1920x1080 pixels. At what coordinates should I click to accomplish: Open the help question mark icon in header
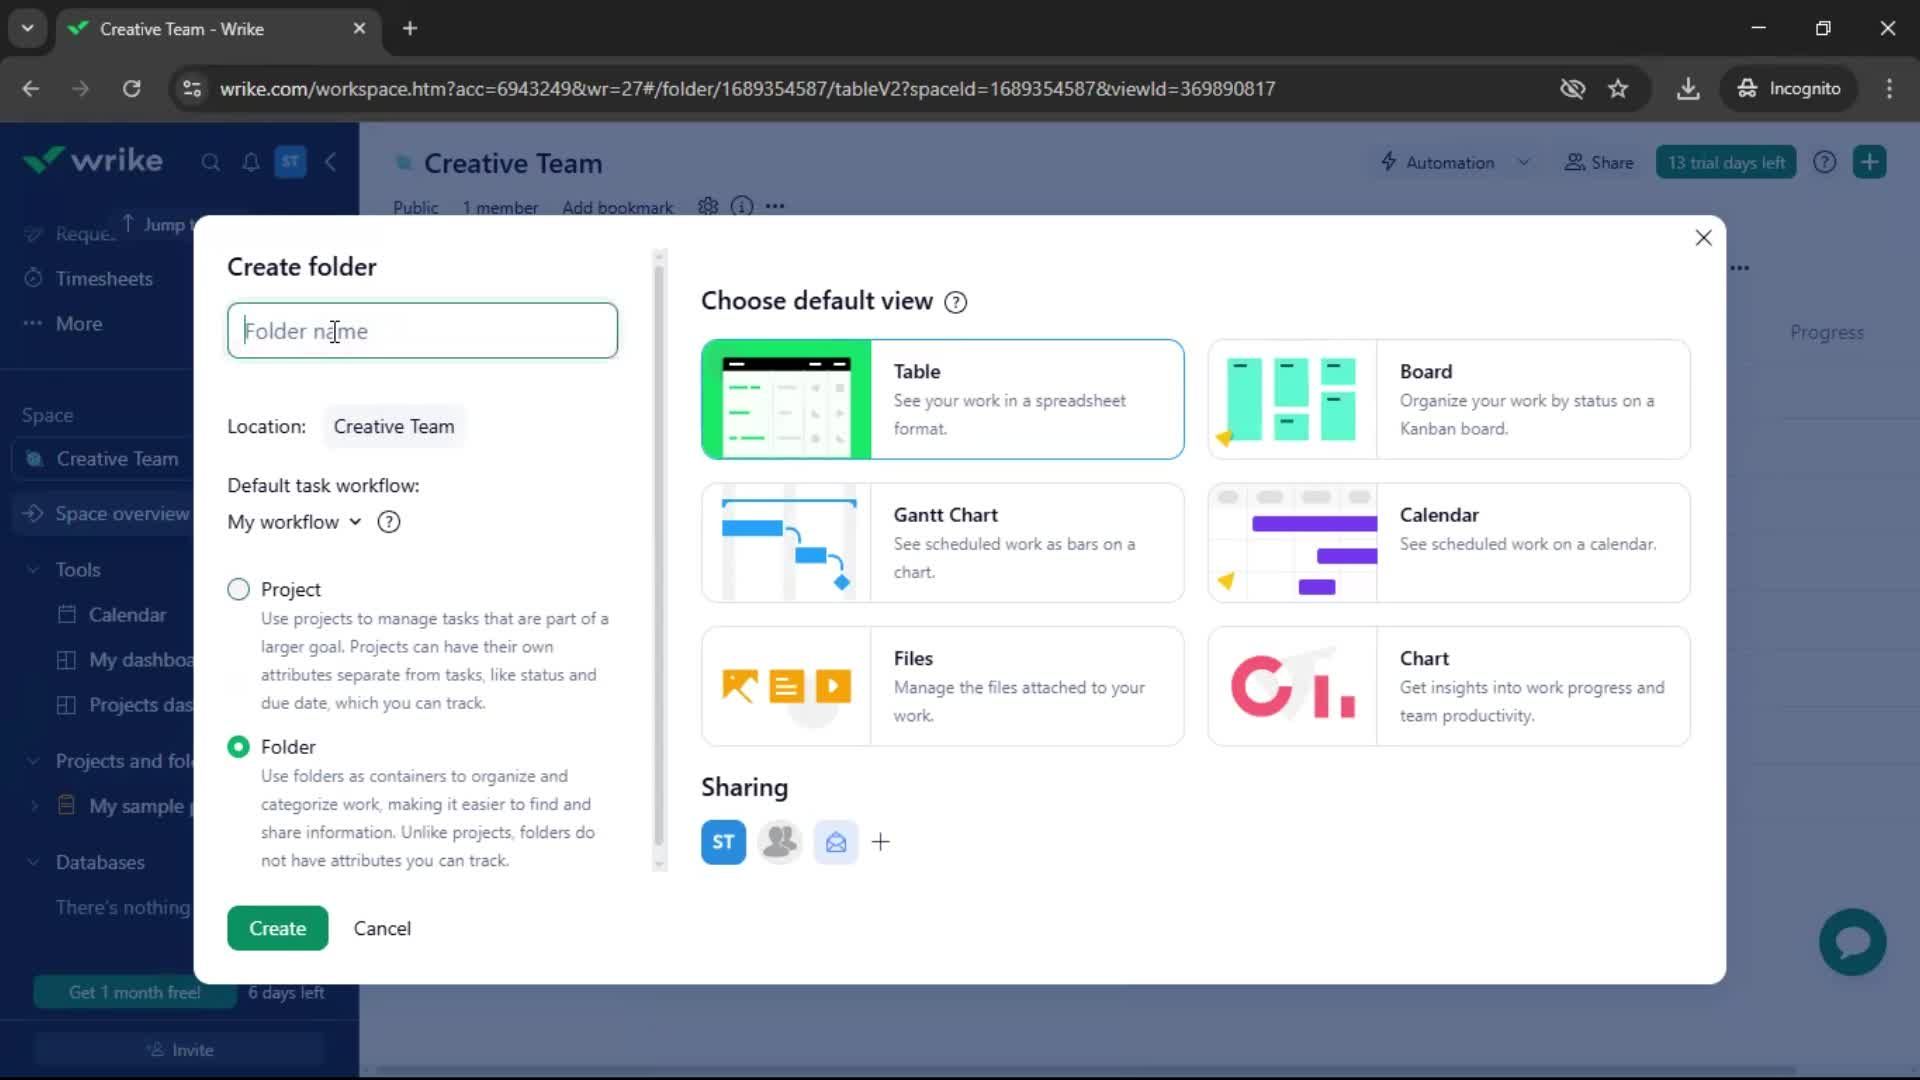tap(1825, 162)
